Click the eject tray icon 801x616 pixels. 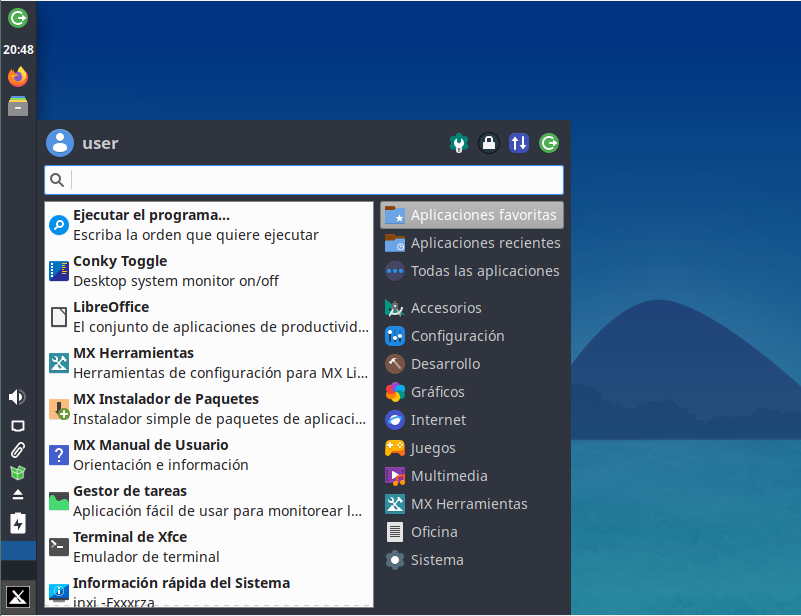pyautogui.click(x=18, y=495)
